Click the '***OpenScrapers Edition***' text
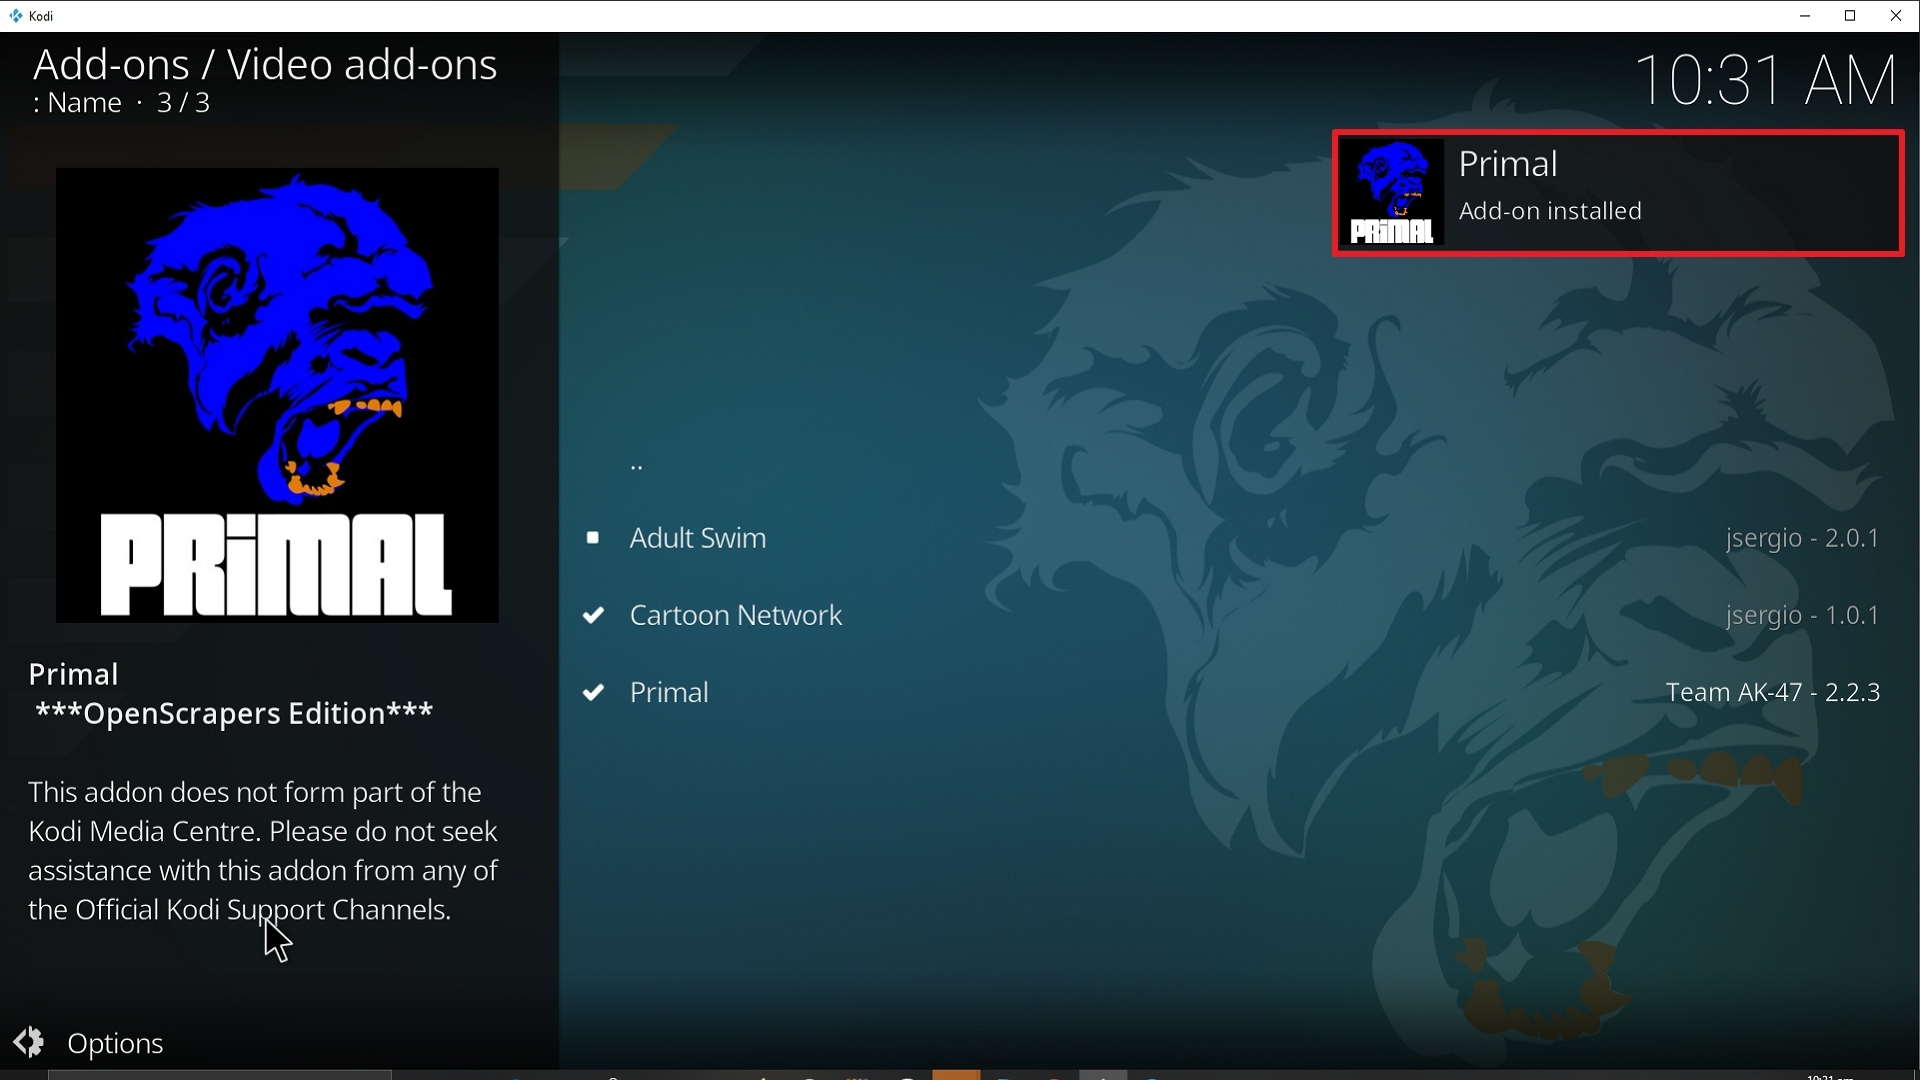This screenshot has width=1920, height=1080. 235,714
